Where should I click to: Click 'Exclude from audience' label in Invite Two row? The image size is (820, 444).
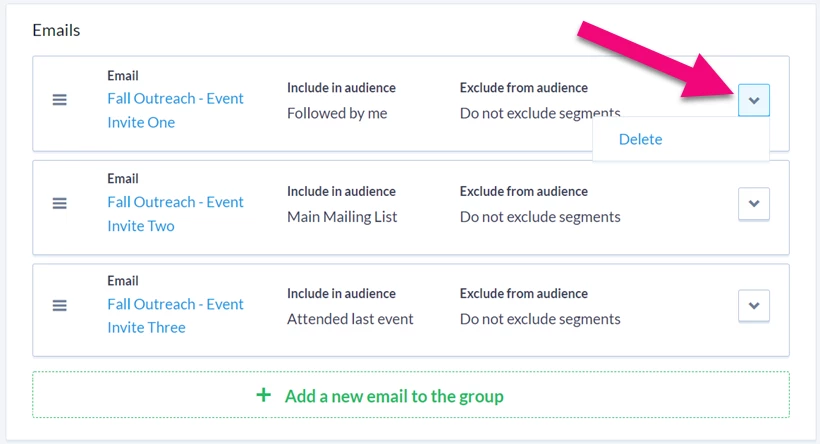tap(523, 191)
